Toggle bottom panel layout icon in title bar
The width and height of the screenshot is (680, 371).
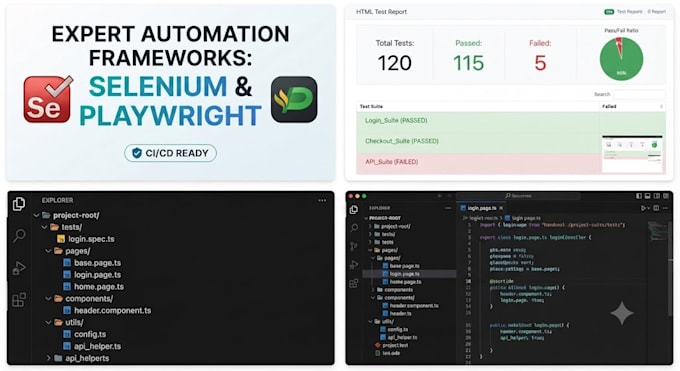[647, 196]
